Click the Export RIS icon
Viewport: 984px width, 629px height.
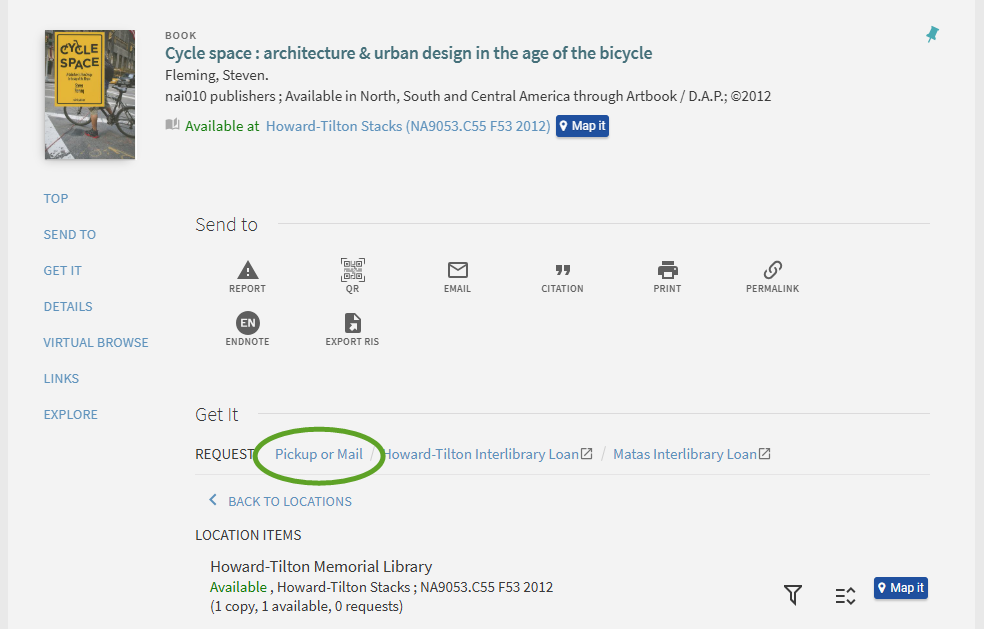coord(352,324)
